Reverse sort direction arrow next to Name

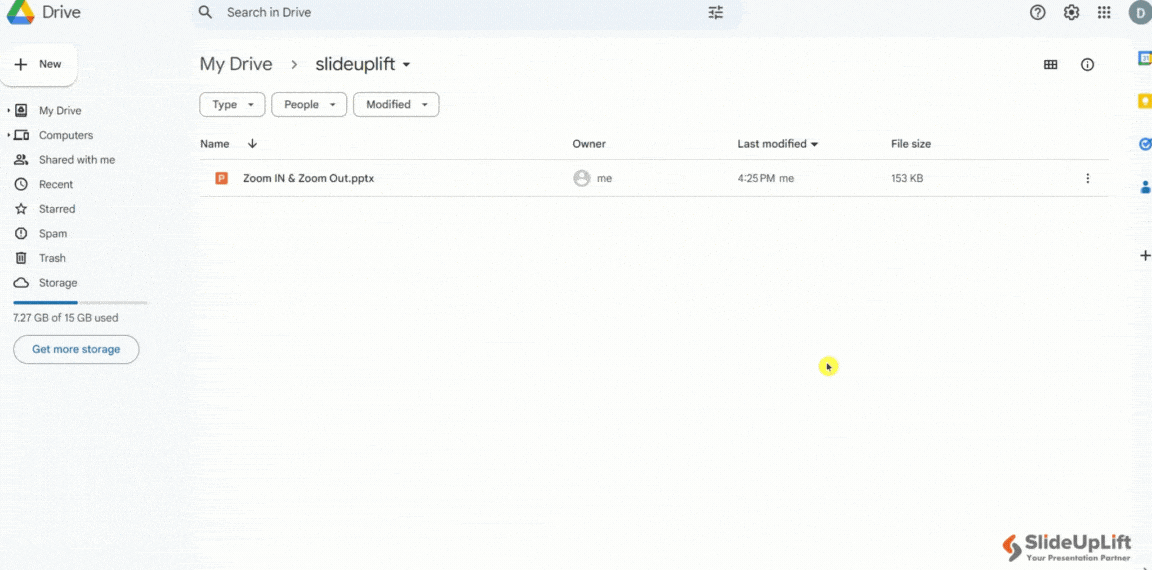tap(252, 144)
